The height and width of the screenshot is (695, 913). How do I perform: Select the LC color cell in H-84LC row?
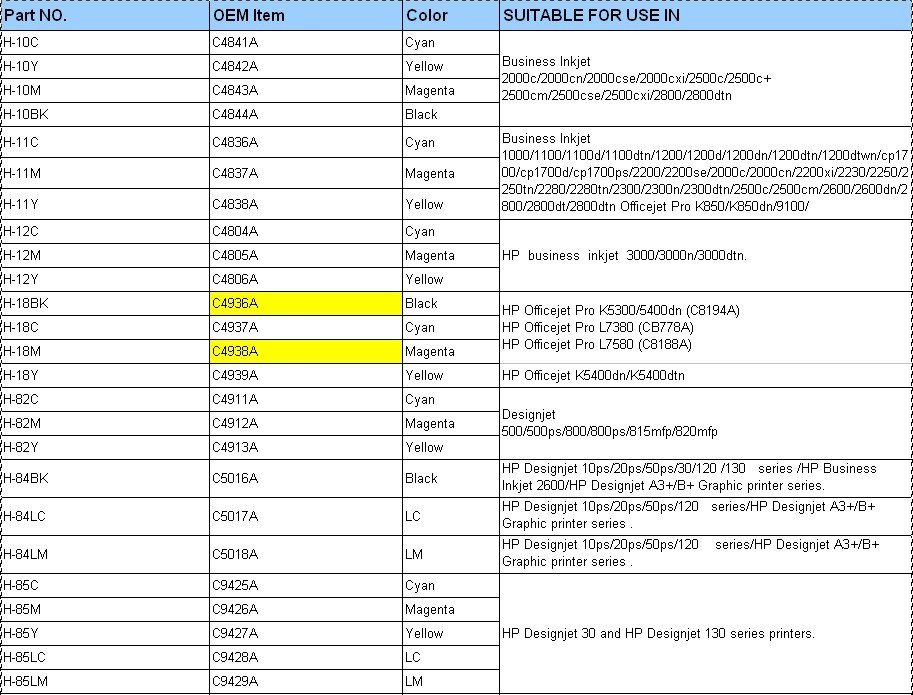click(x=450, y=516)
